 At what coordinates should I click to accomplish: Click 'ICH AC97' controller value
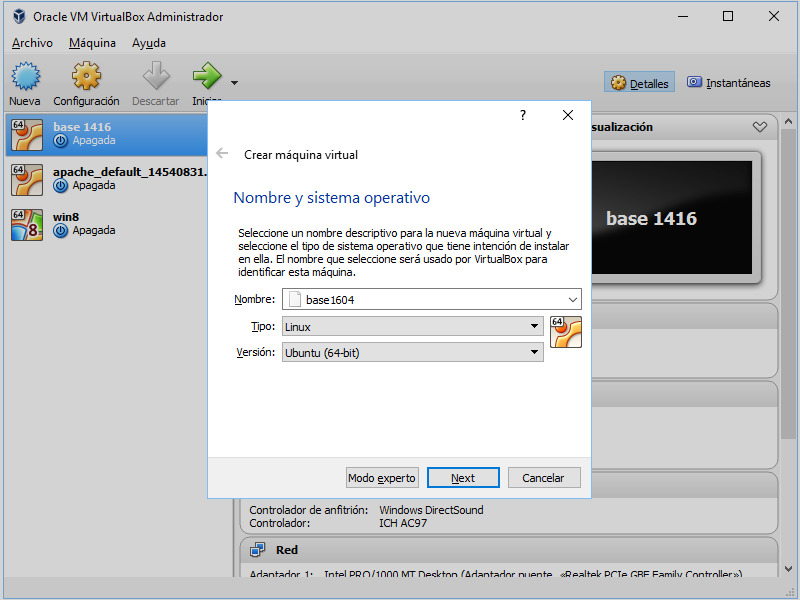pos(403,523)
